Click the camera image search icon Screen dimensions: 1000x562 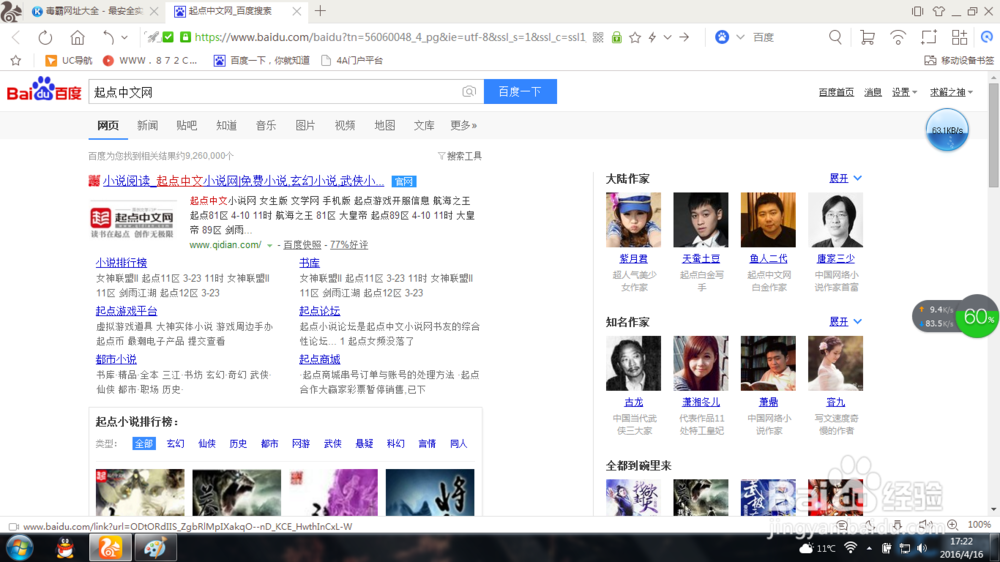pyautogui.click(x=469, y=92)
